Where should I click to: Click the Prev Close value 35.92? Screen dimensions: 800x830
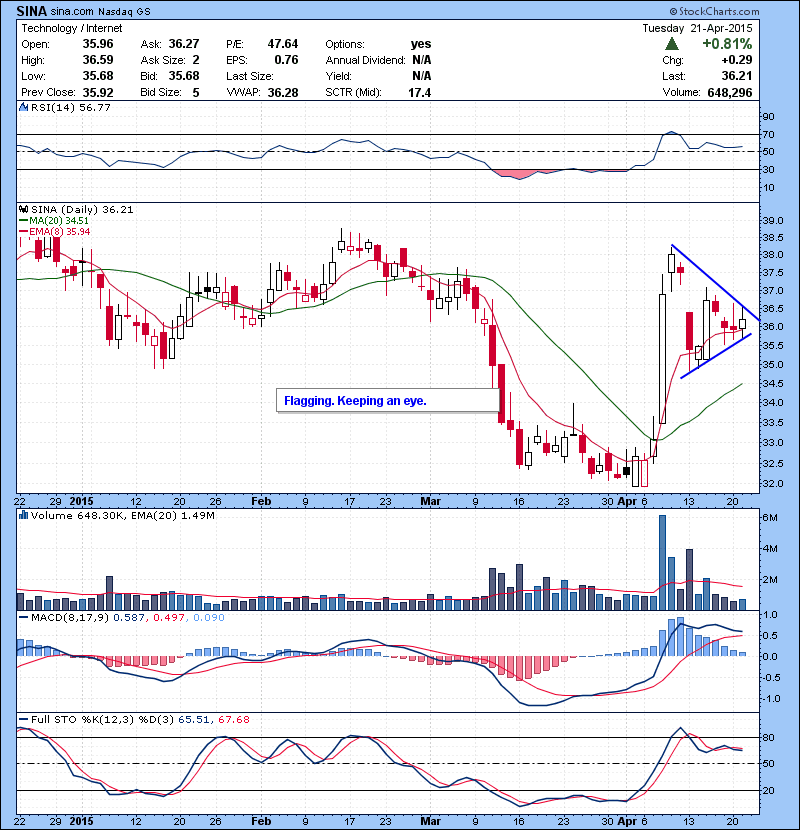[x=98, y=93]
